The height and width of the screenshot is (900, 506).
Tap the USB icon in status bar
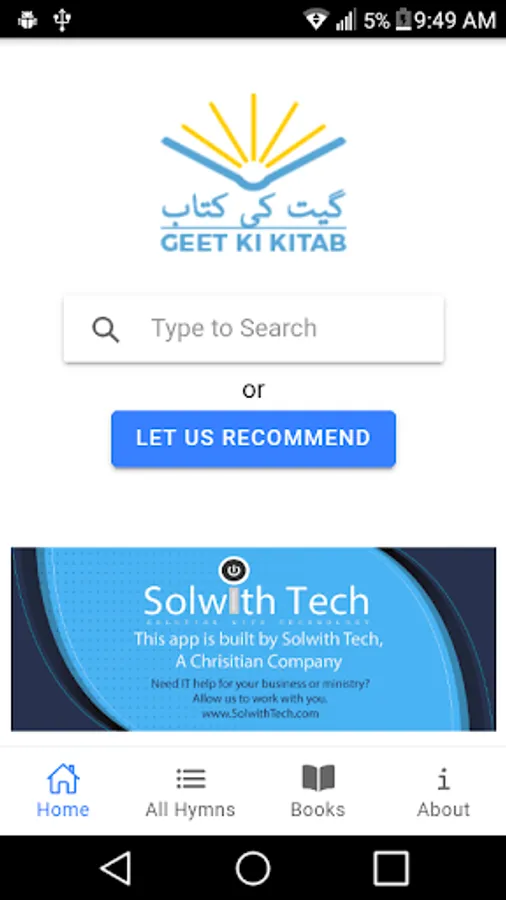tap(61, 20)
